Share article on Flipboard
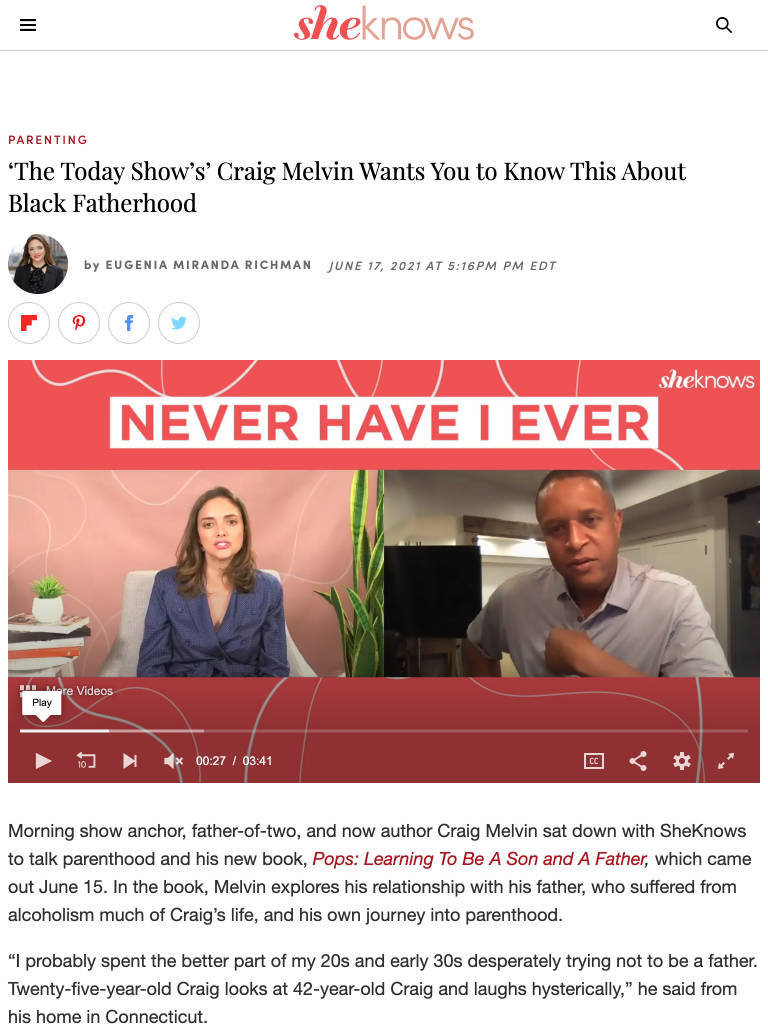768x1024 pixels. tap(29, 323)
